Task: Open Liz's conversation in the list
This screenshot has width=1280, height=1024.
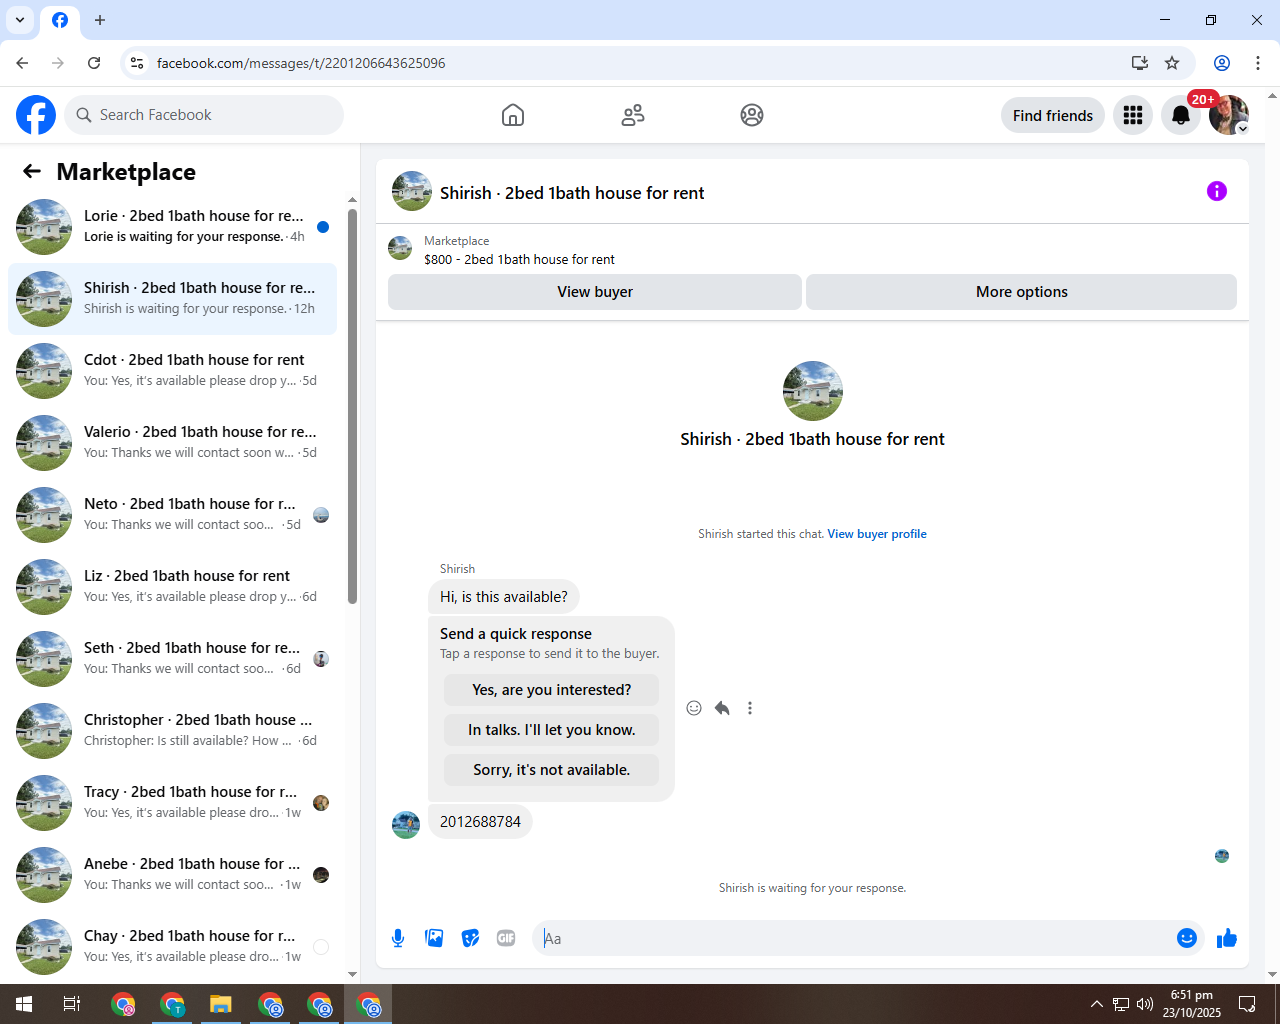Action: click(x=172, y=587)
